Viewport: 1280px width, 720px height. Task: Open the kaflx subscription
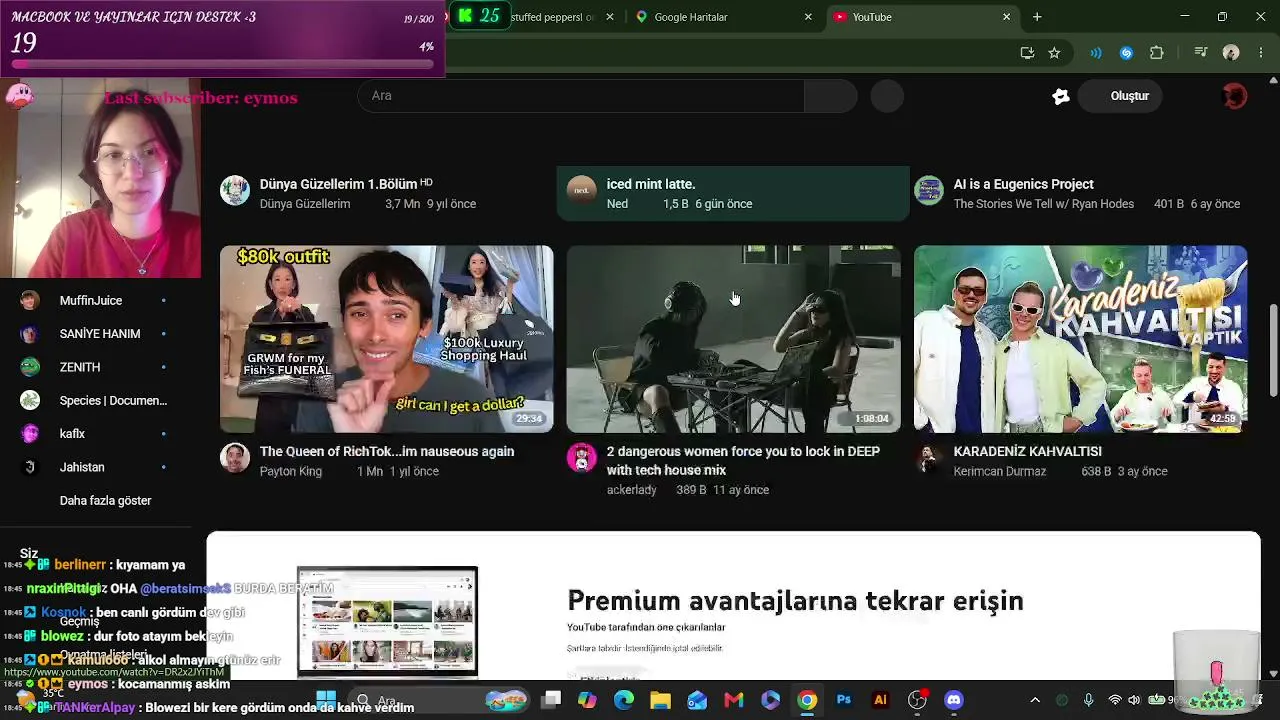tap(96, 434)
